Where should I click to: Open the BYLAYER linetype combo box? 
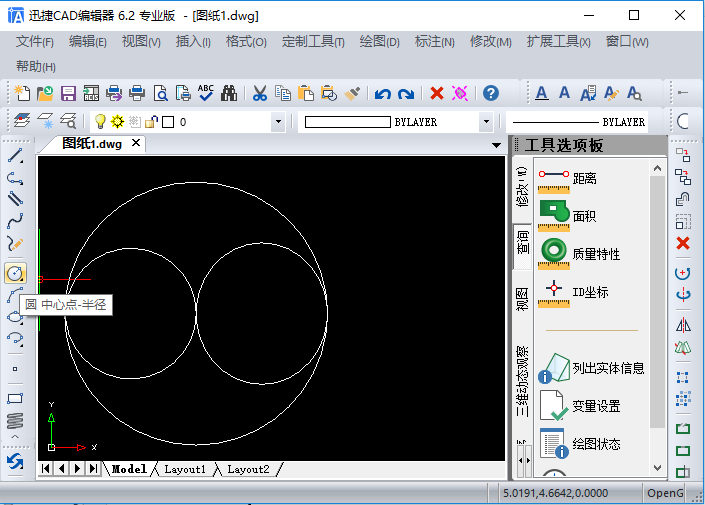(x=578, y=122)
